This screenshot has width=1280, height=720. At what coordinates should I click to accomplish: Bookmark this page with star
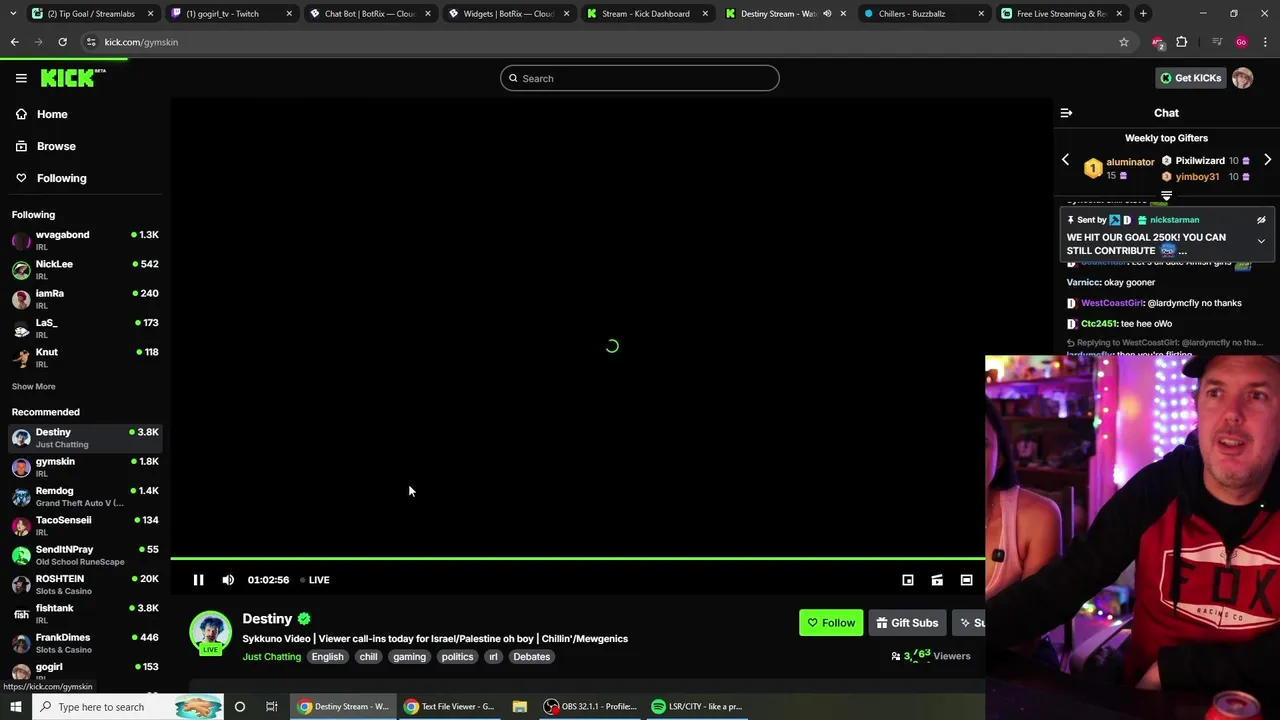point(1124,42)
